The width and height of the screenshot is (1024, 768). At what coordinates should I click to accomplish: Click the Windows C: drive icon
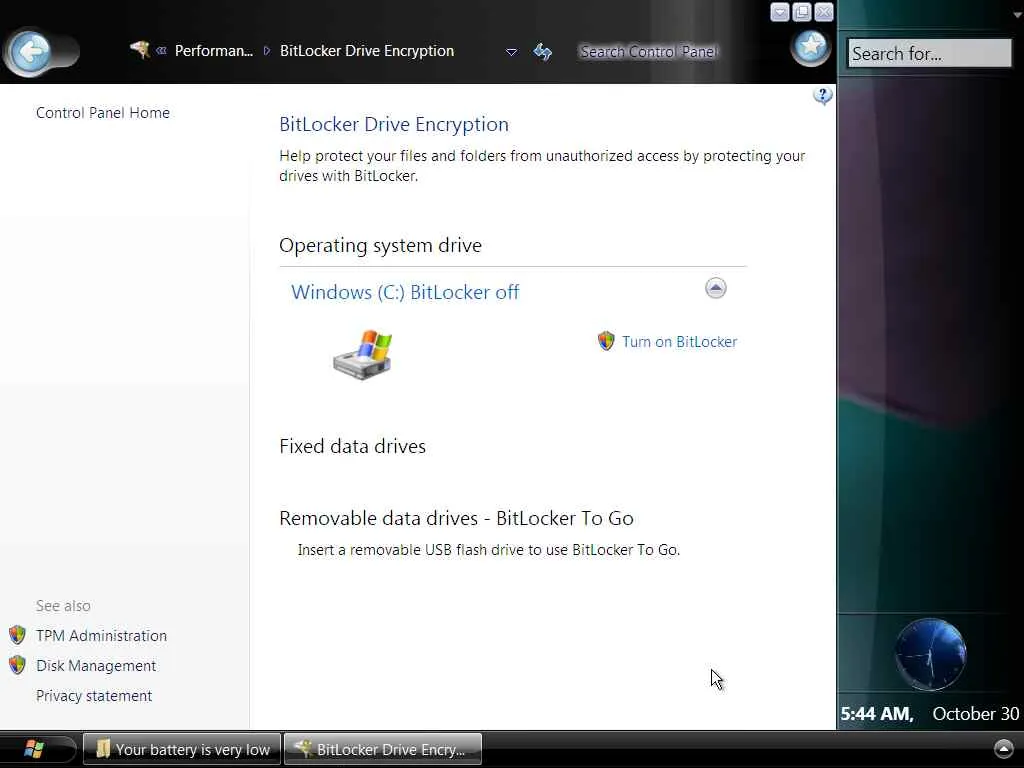pyautogui.click(x=362, y=355)
